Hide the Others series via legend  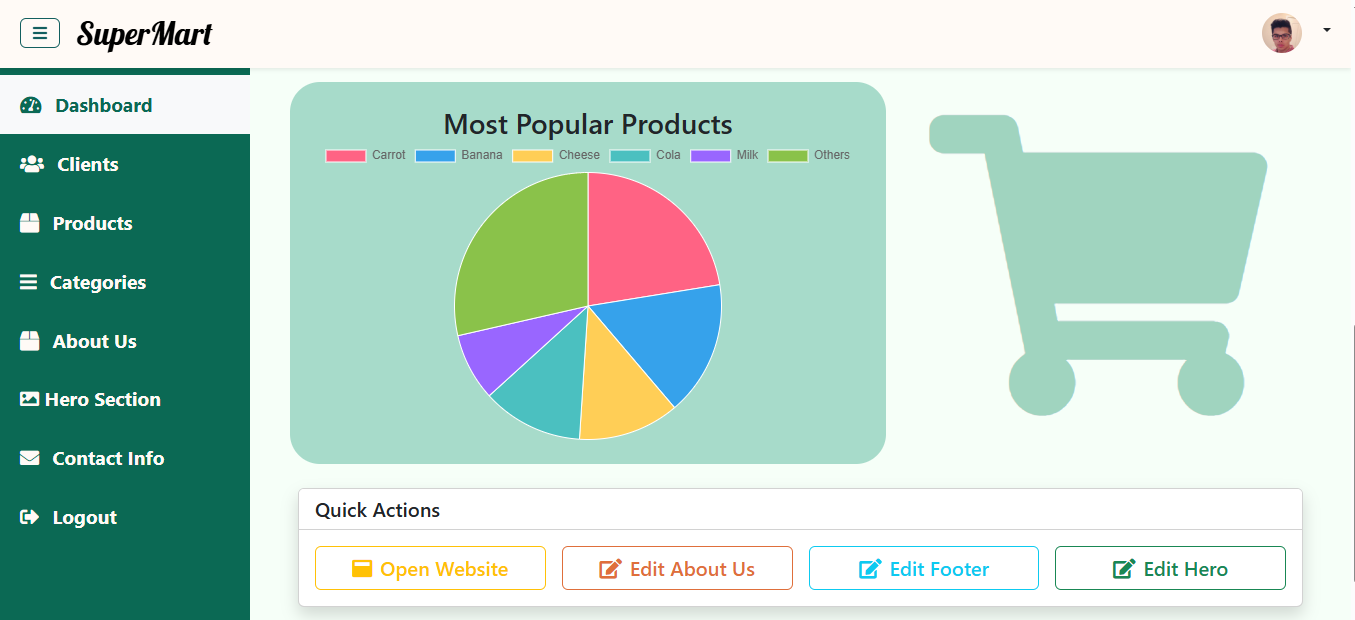[809, 155]
